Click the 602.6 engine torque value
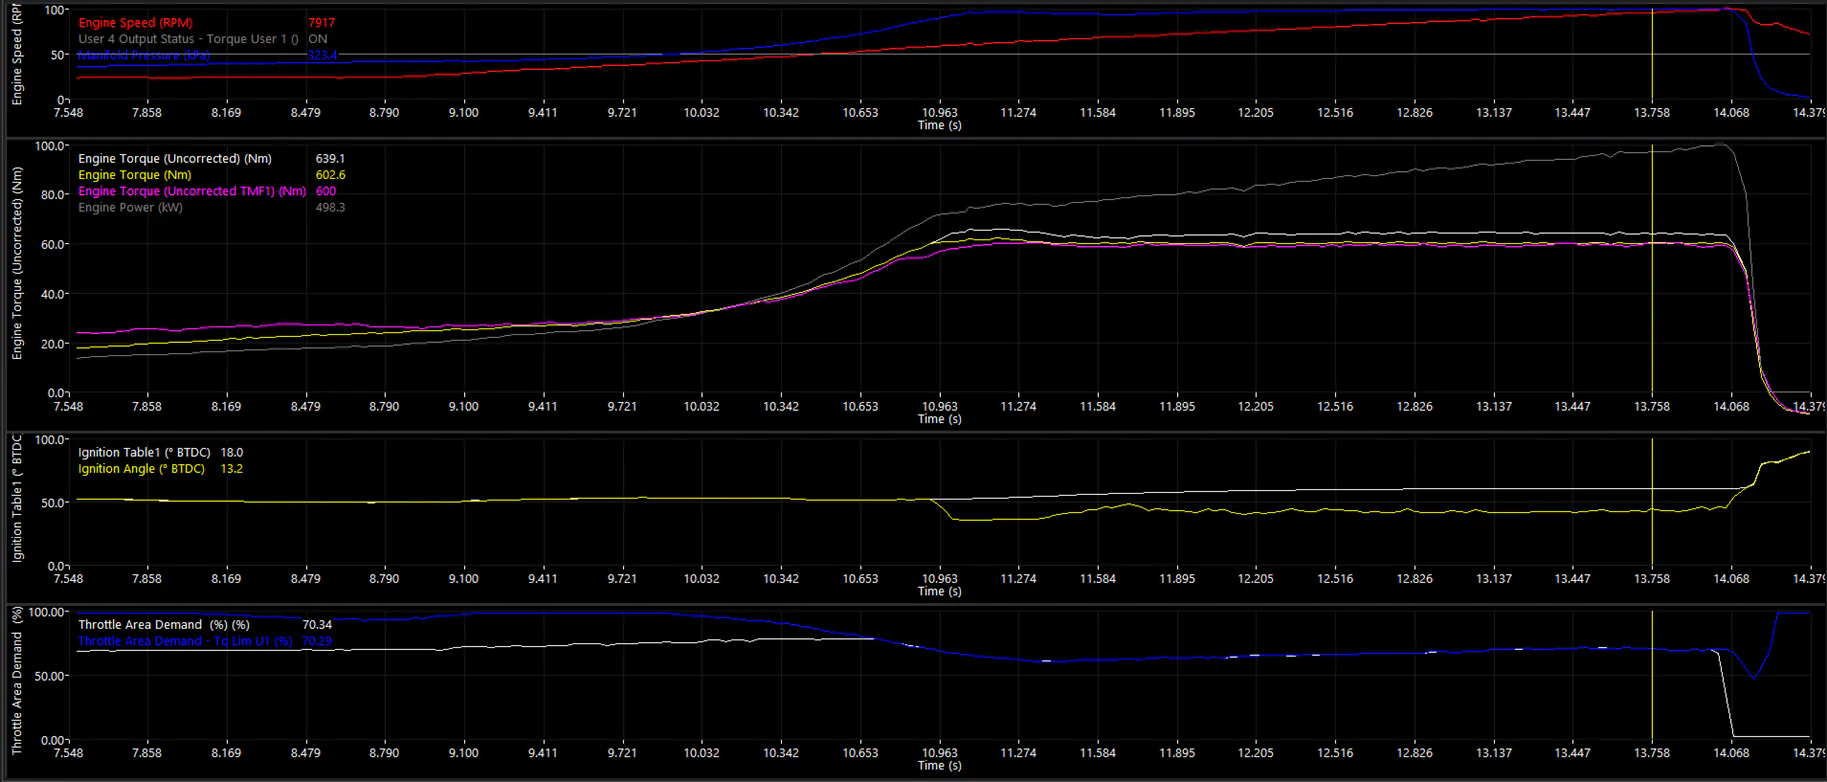The width and height of the screenshot is (1827, 782). pyautogui.click(x=330, y=174)
